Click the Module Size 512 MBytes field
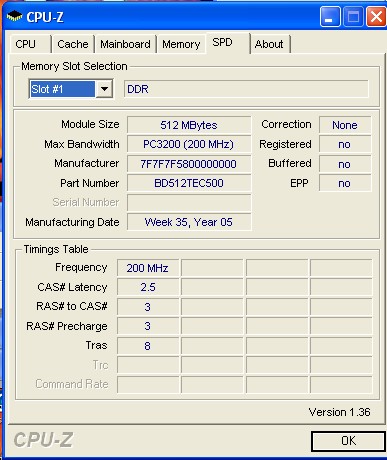The image size is (387, 460). [x=189, y=125]
